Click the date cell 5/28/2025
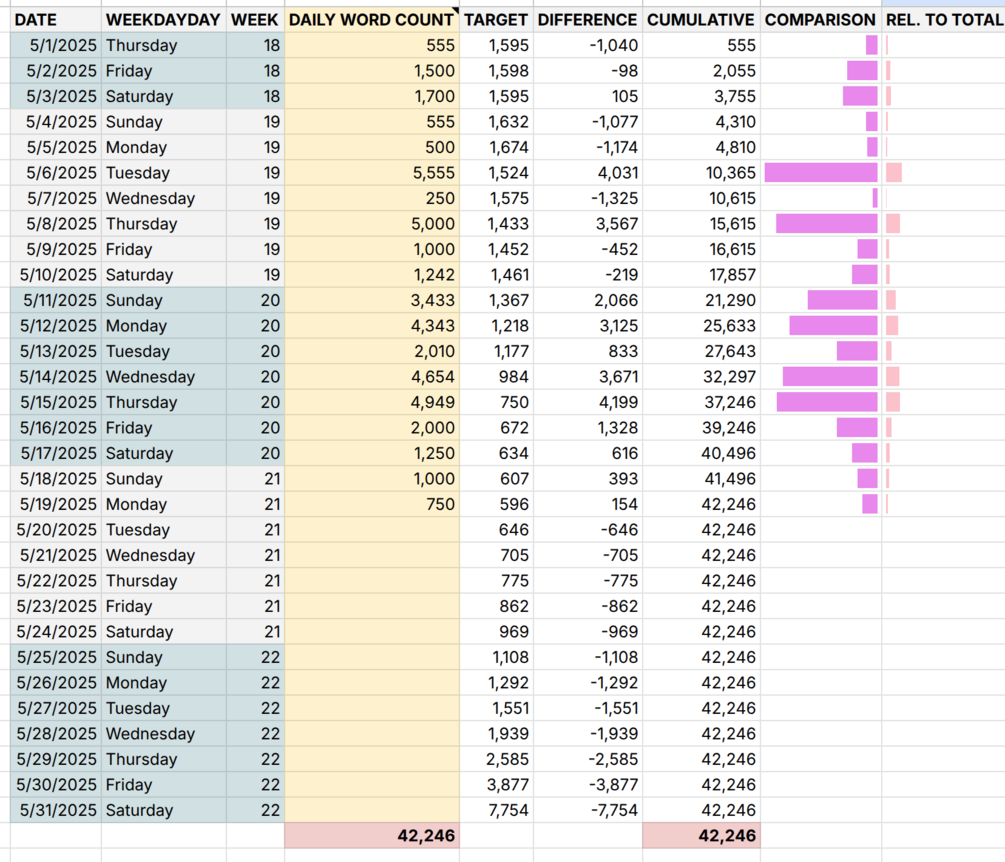Screen dimensions: 1005x862 pyautogui.click(x=56, y=734)
